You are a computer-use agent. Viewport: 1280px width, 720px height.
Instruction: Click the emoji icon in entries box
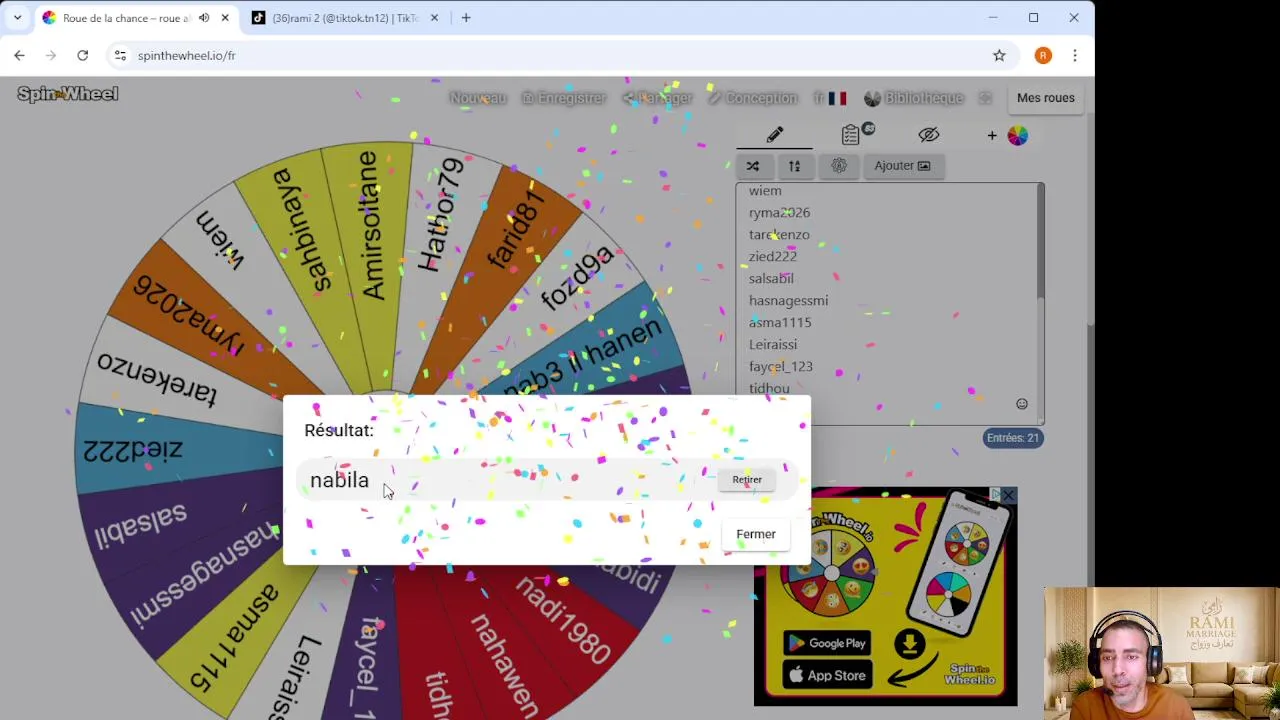tap(1022, 404)
